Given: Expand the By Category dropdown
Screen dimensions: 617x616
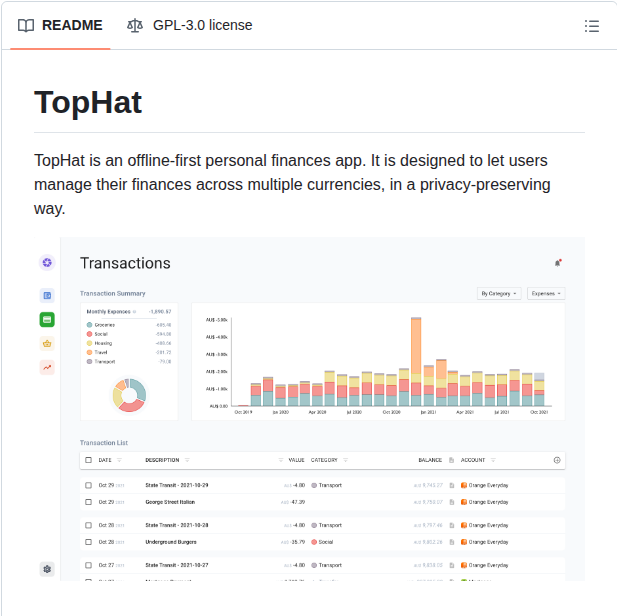Looking at the screenshot, I should 499,294.
